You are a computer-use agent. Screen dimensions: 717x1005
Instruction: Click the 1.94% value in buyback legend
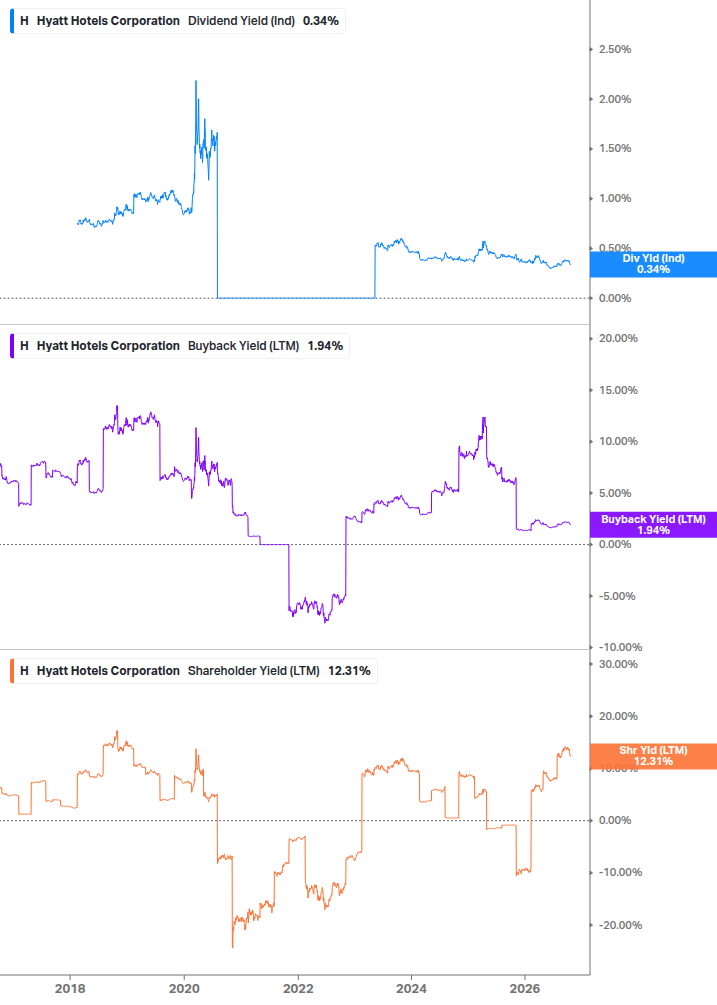[x=326, y=346]
